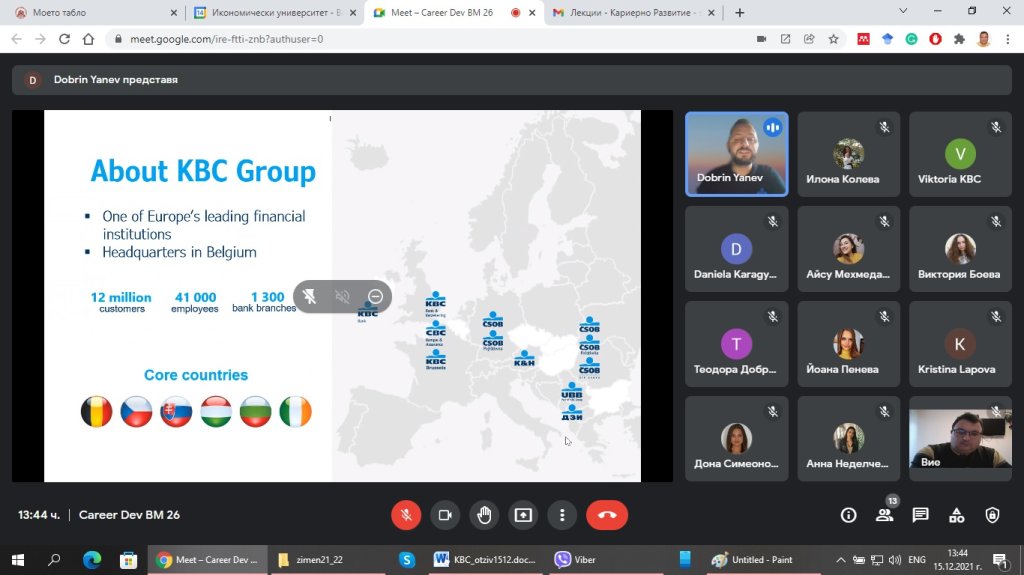Open volume control in system tray
The image size is (1024, 575).
coord(895,560)
